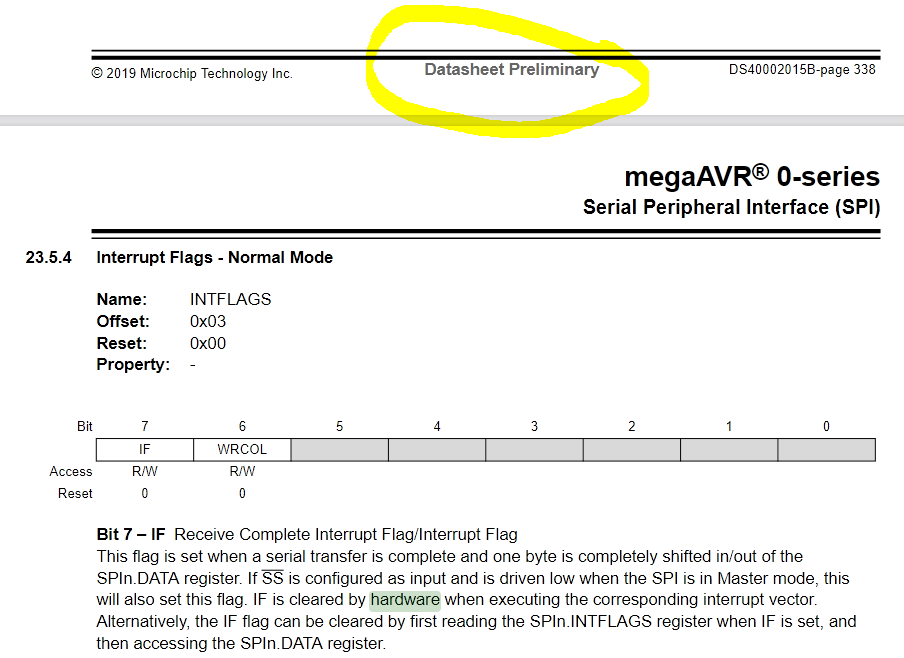Click the 'IF' bit cell in register table
The width and height of the screenshot is (904, 658).
point(145,450)
